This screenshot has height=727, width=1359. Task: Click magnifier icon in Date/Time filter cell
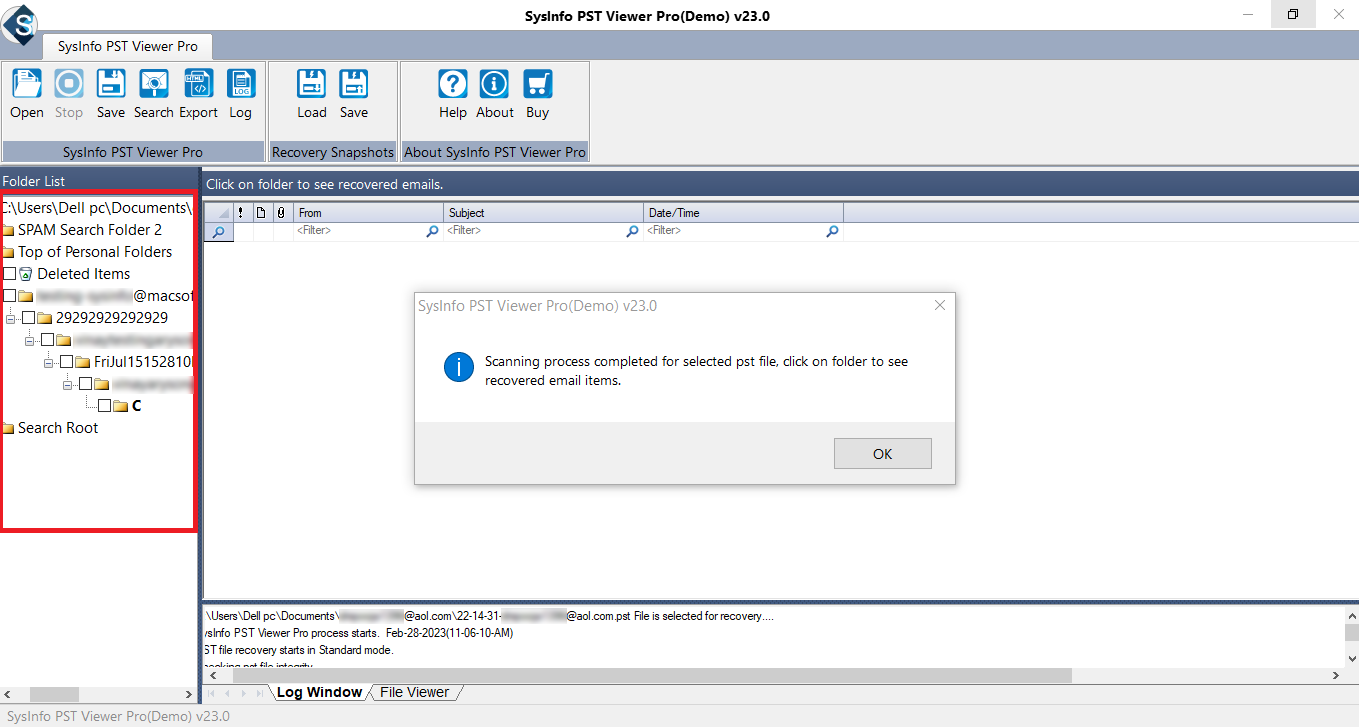(832, 231)
